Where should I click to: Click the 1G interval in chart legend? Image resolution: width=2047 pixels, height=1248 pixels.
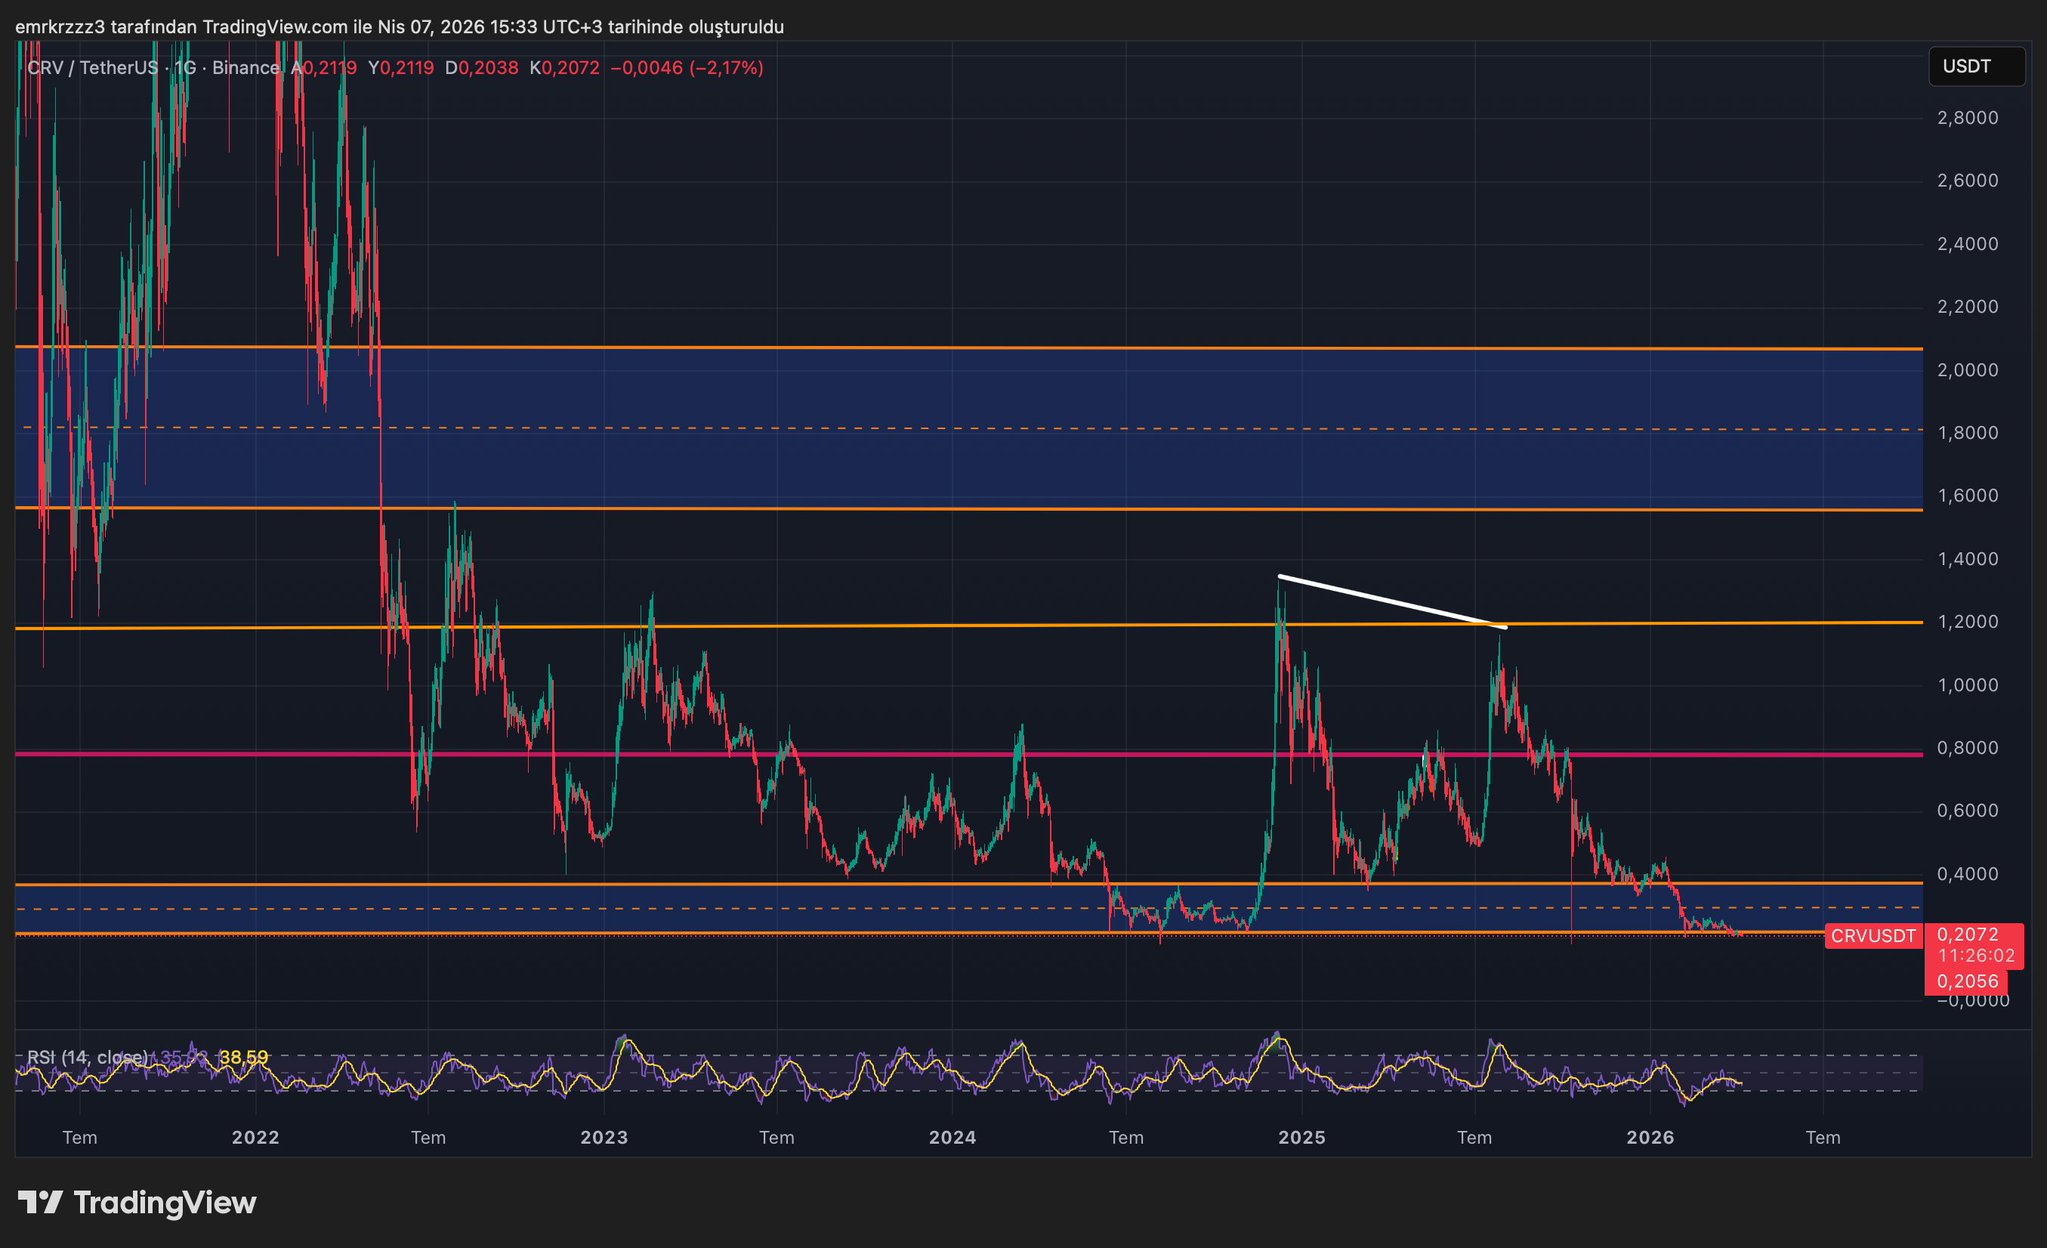point(185,68)
